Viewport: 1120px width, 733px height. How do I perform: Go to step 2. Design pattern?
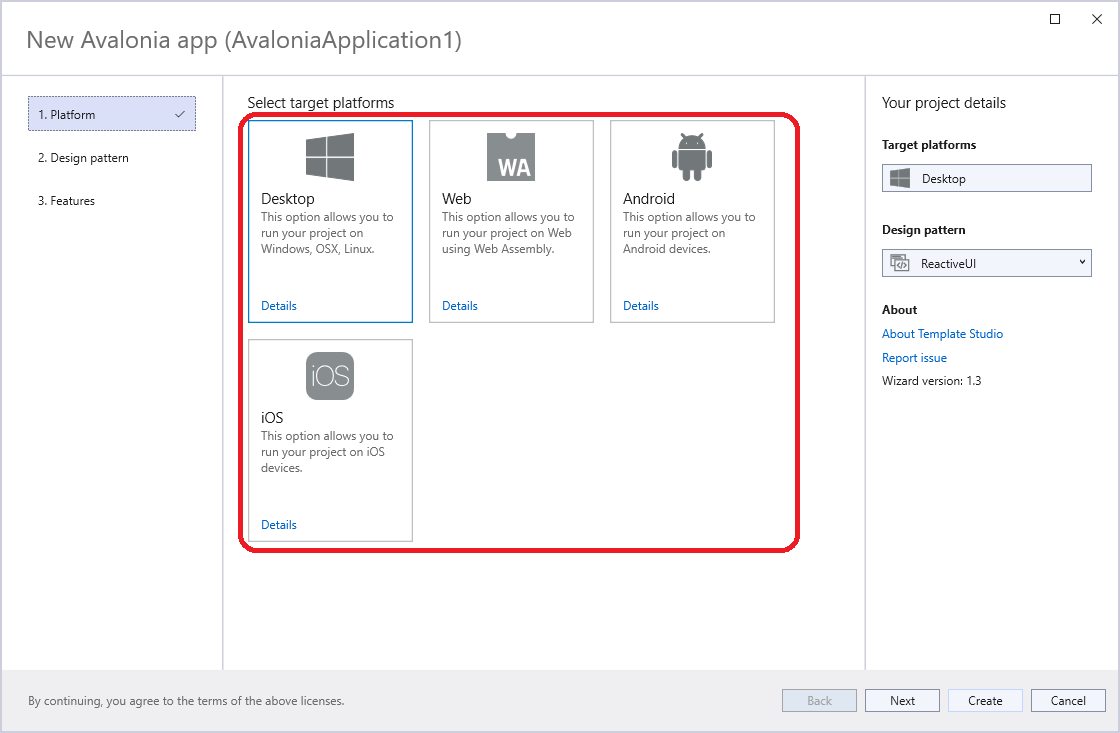click(x=84, y=158)
